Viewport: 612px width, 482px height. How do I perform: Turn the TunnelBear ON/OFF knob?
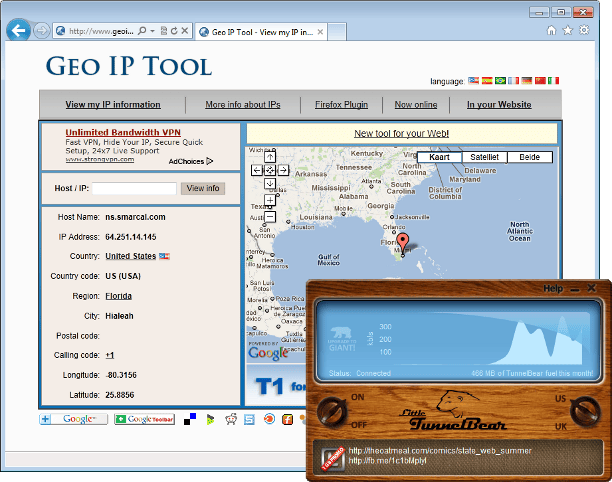coord(332,411)
